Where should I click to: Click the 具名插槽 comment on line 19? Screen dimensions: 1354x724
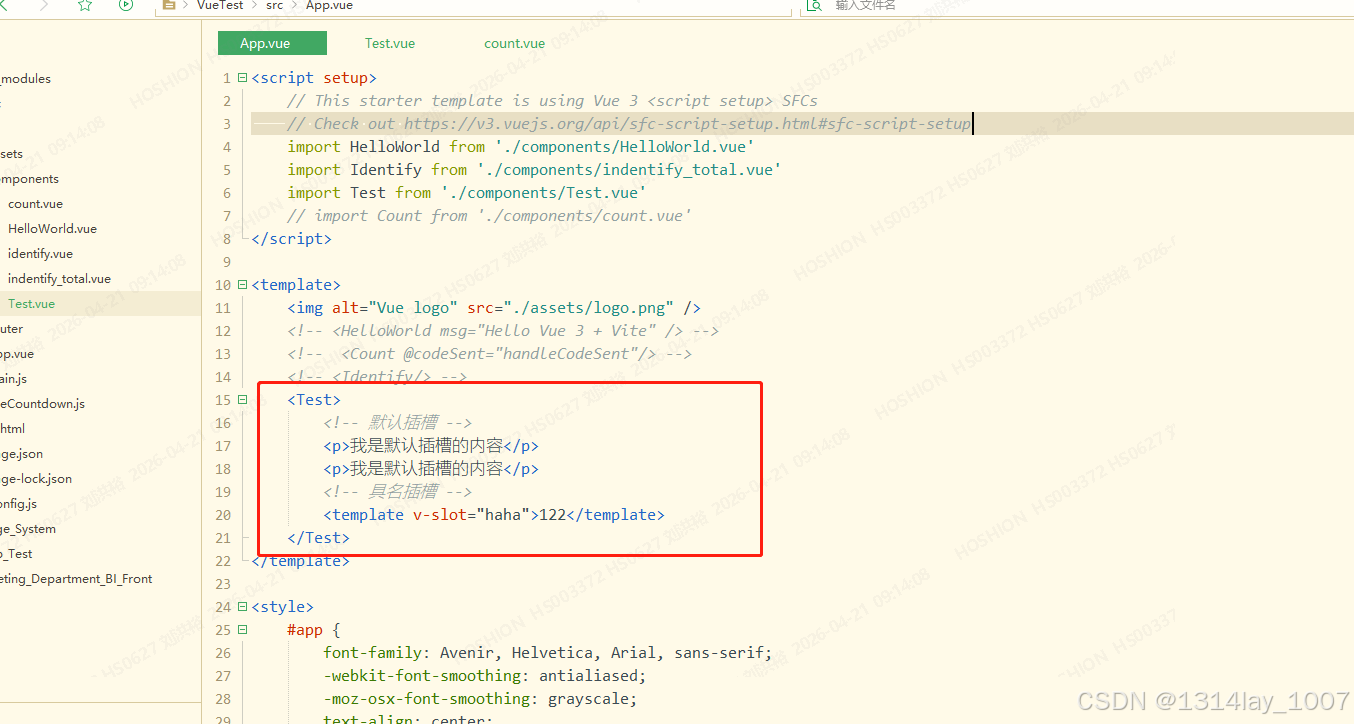tap(397, 492)
